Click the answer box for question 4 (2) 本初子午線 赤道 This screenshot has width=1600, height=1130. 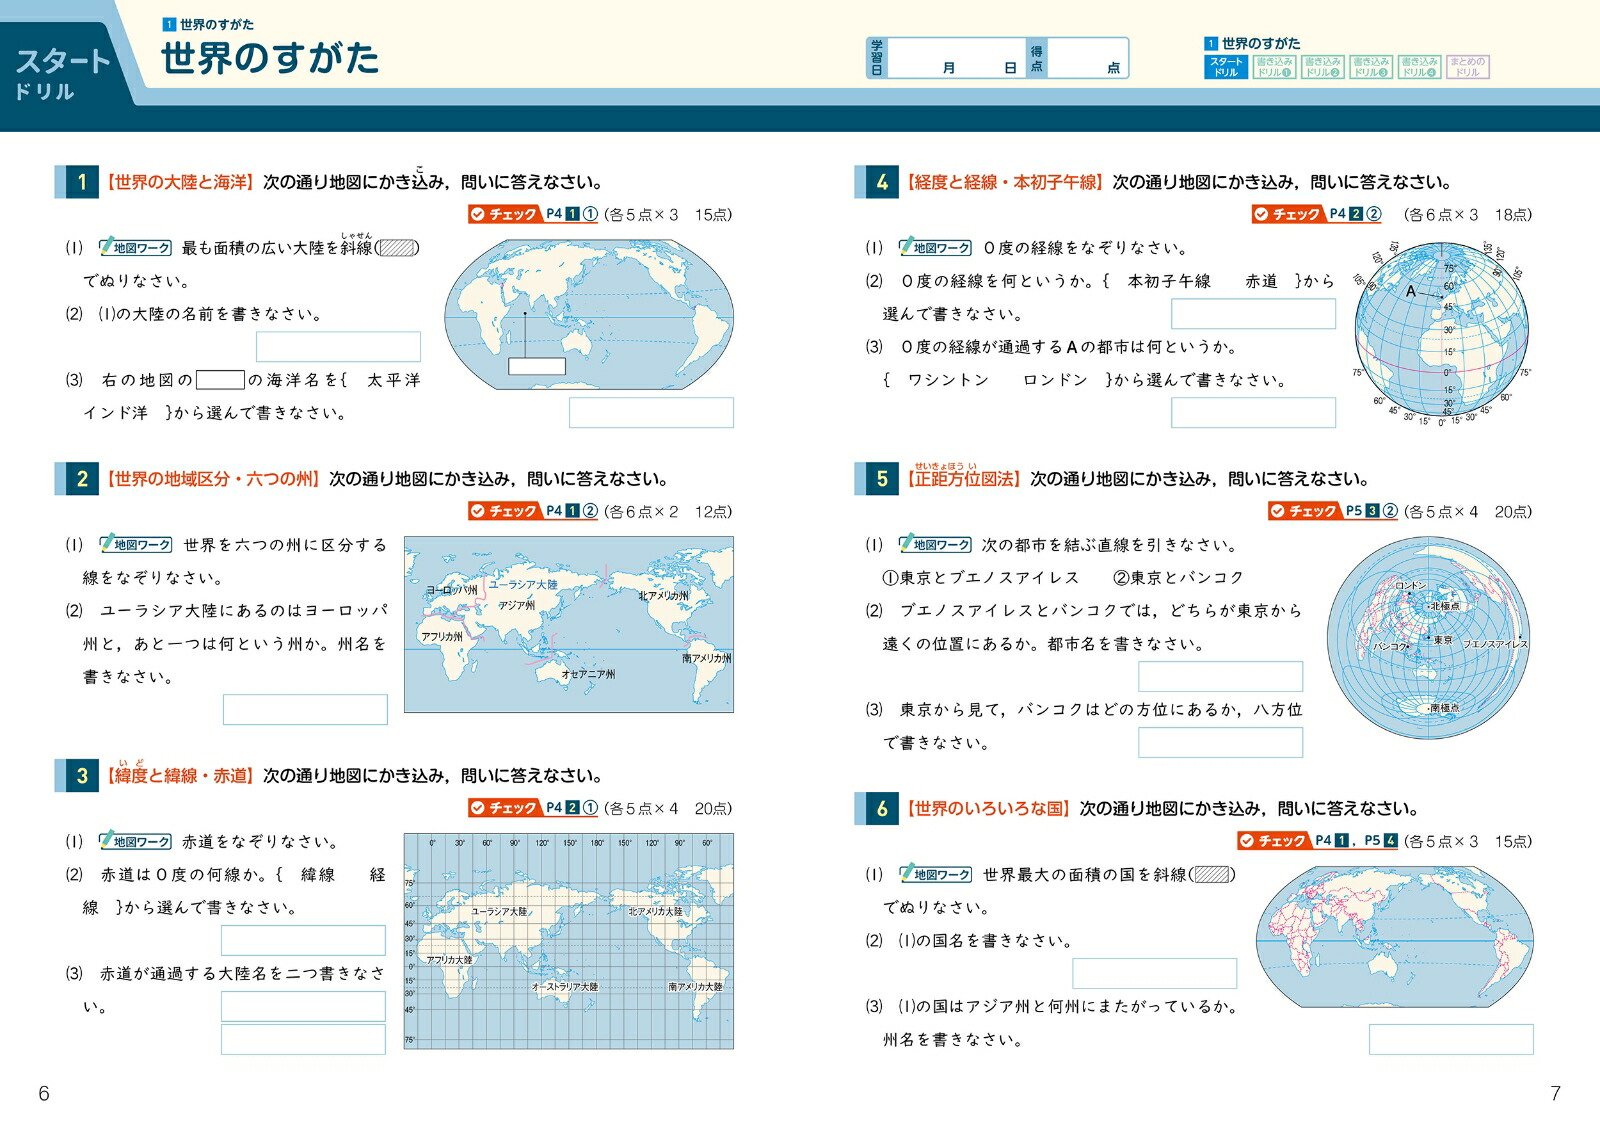(1253, 313)
